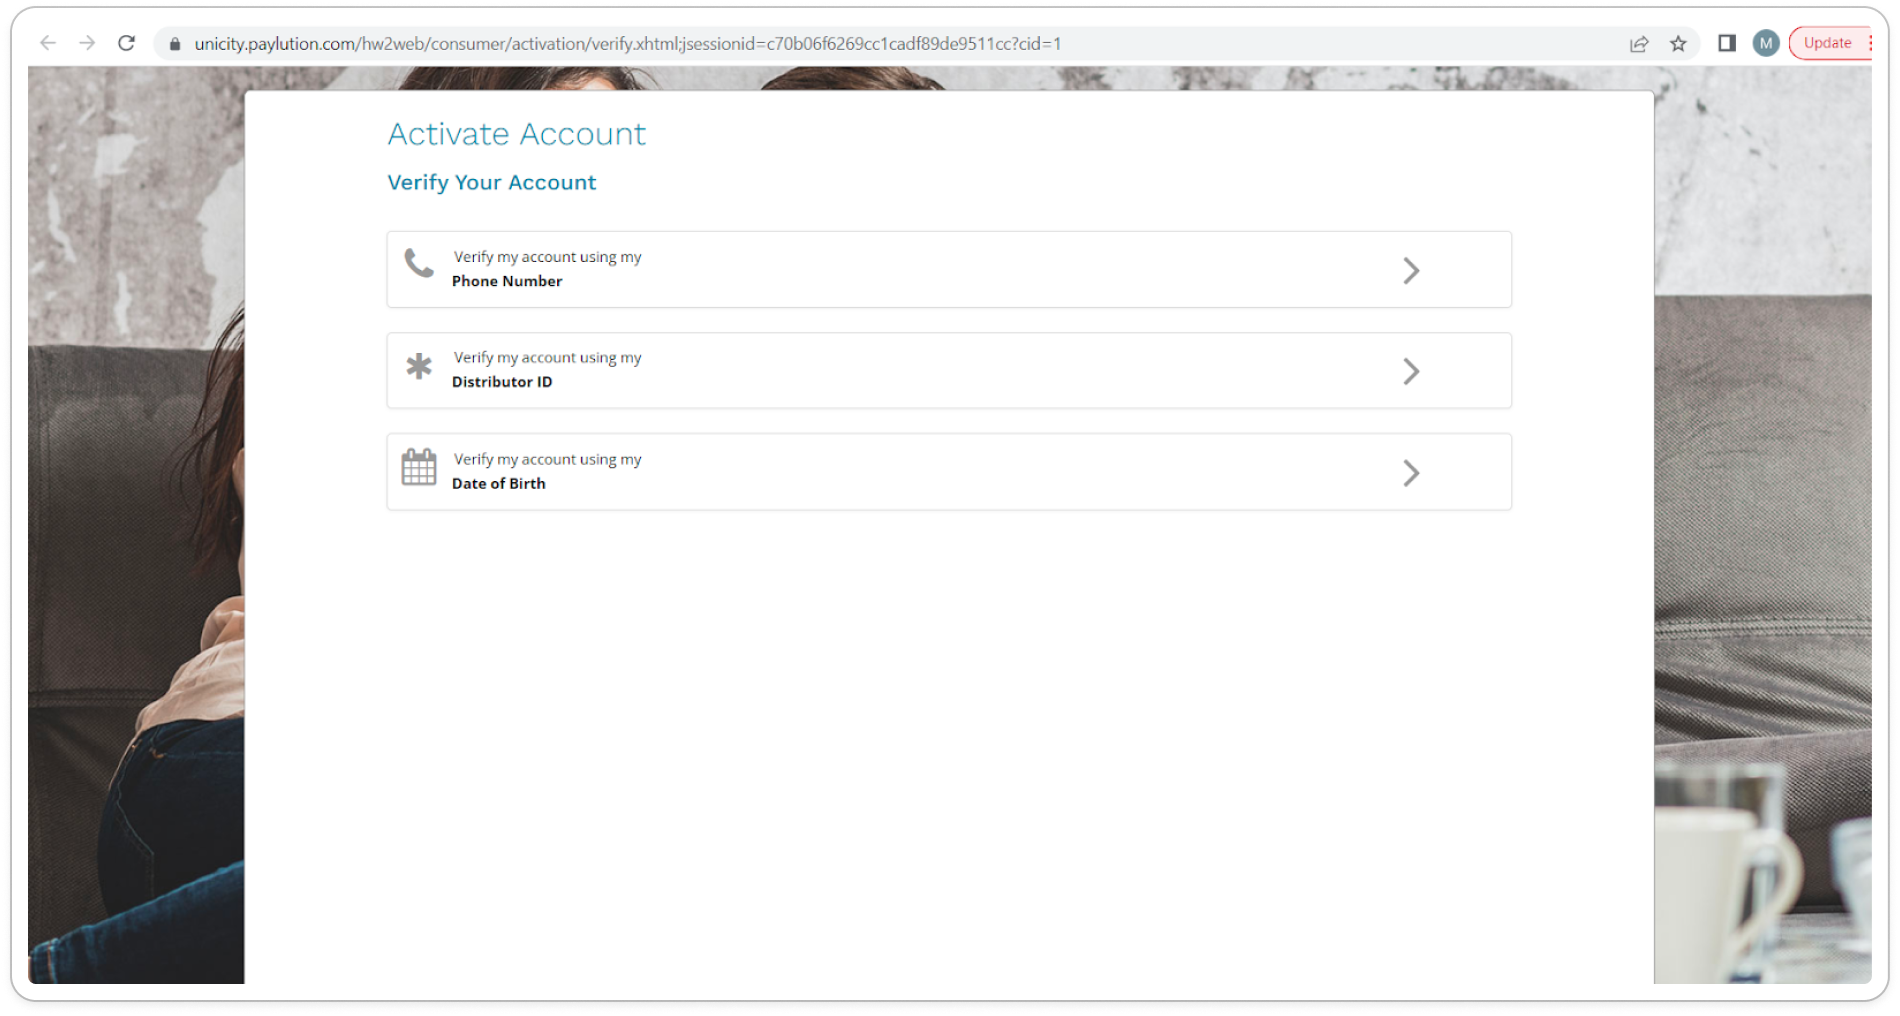
Task: Expand Phone Number row chevron
Action: point(1411,271)
